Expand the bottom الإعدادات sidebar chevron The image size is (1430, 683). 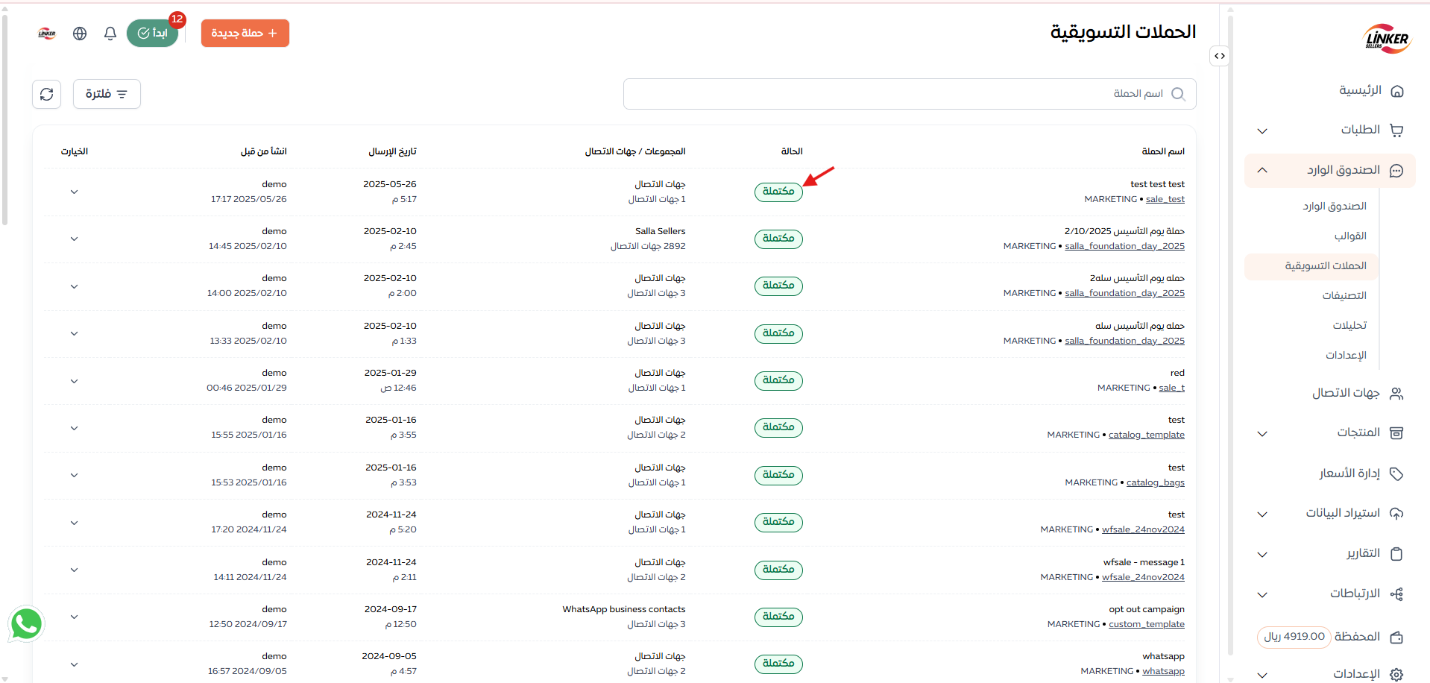coord(1262,675)
